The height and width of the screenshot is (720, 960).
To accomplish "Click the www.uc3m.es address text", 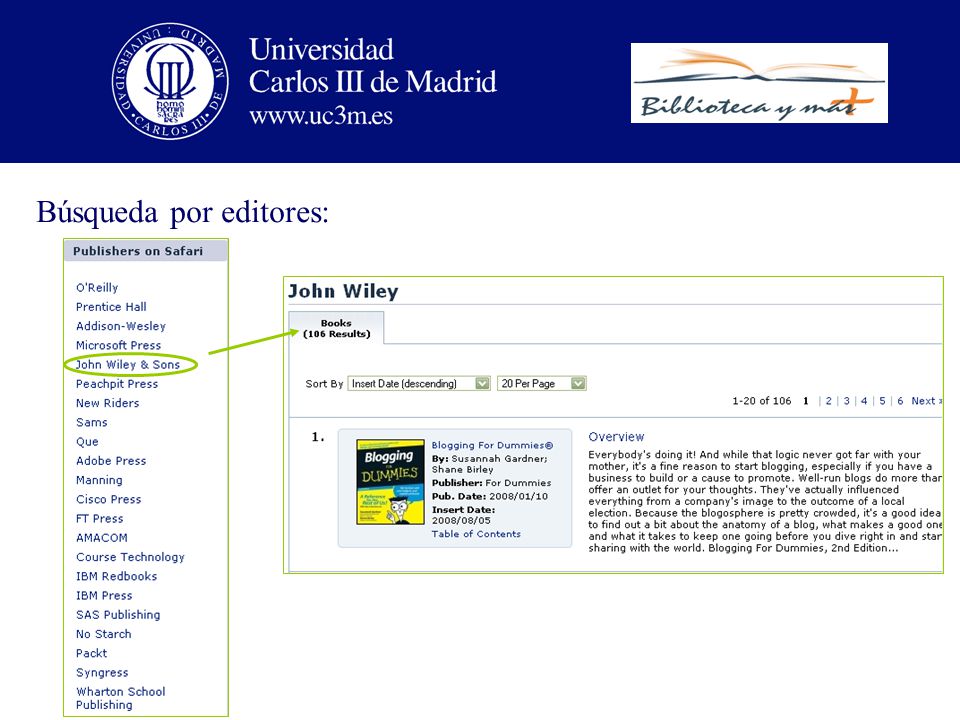I will click(x=321, y=116).
